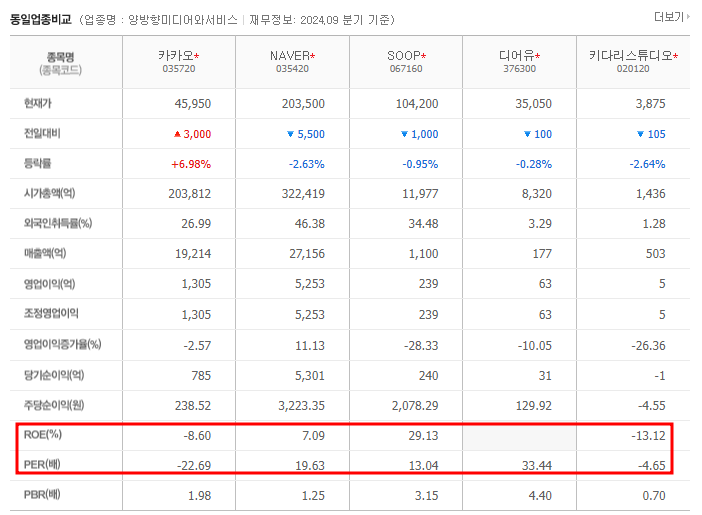Image resolution: width=702 pixels, height=515 pixels.
Task: Click 디어유 current price 35,050
Action: pyautogui.click(x=533, y=104)
